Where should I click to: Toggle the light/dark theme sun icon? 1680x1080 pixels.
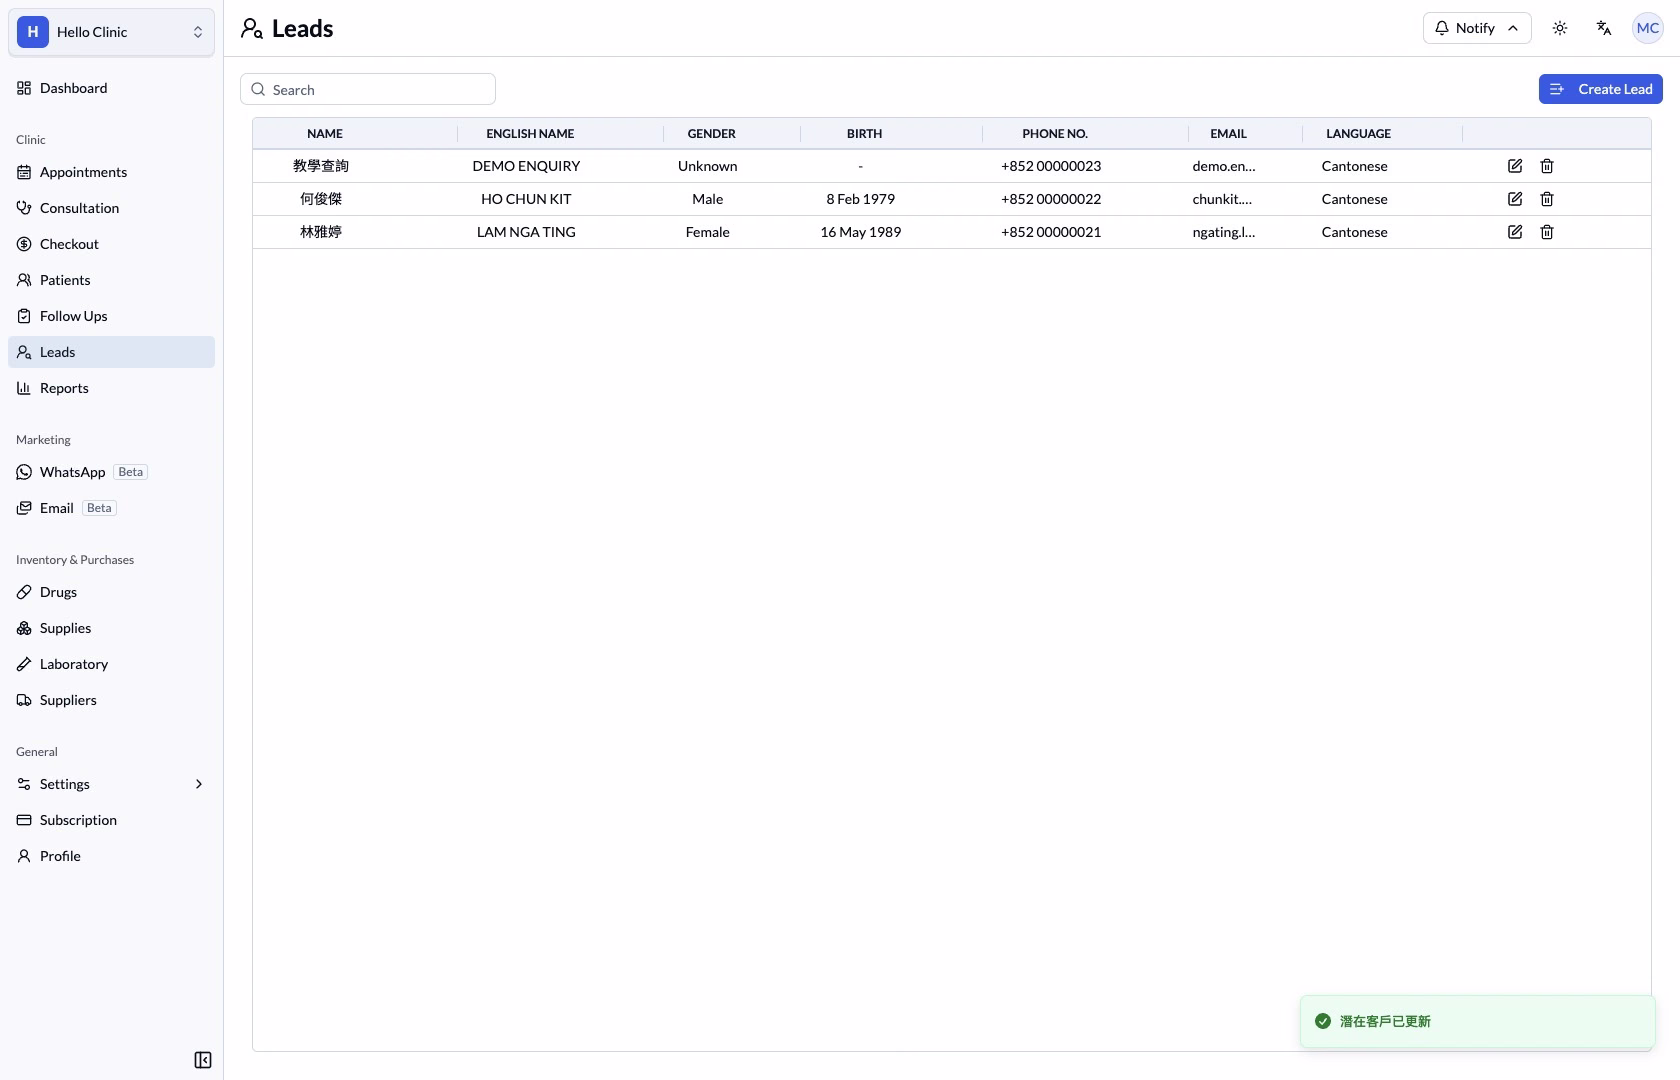(1560, 28)
